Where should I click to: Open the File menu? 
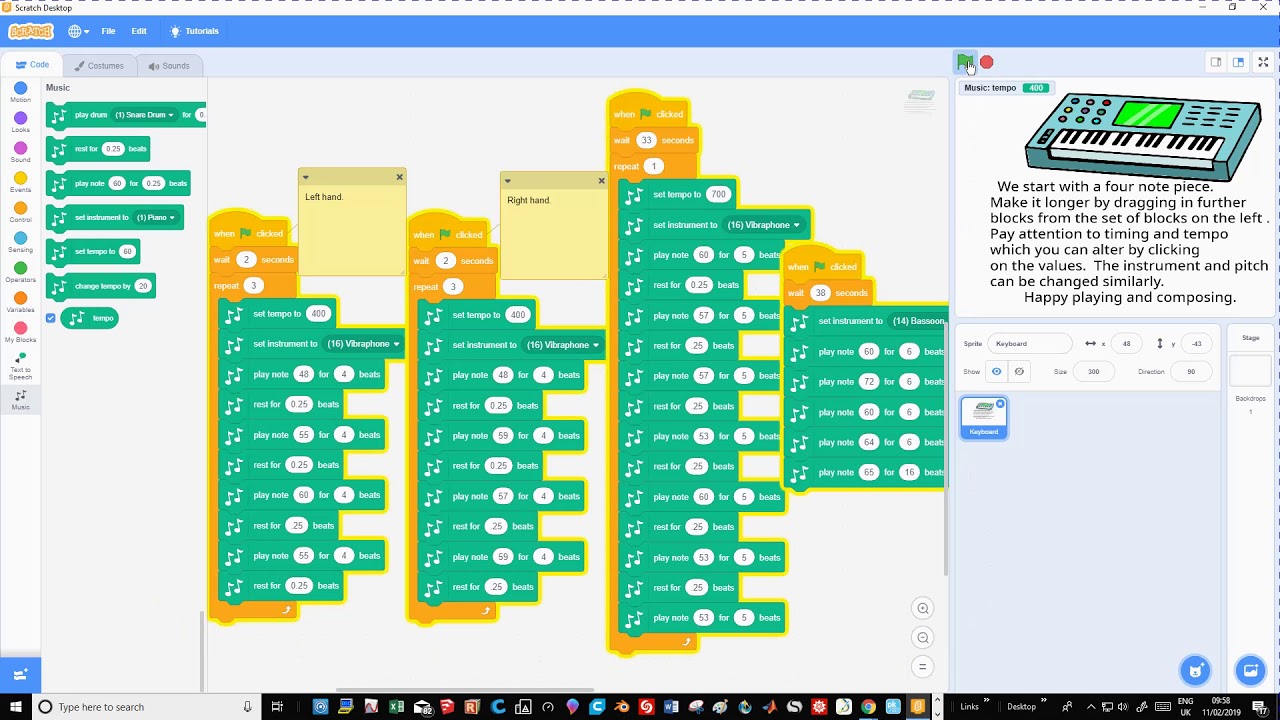108,31
